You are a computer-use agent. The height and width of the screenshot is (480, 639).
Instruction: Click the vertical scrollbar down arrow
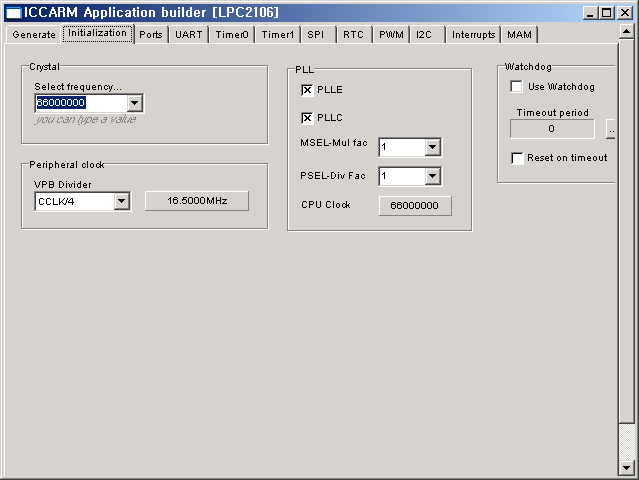(x=626, y=468)
